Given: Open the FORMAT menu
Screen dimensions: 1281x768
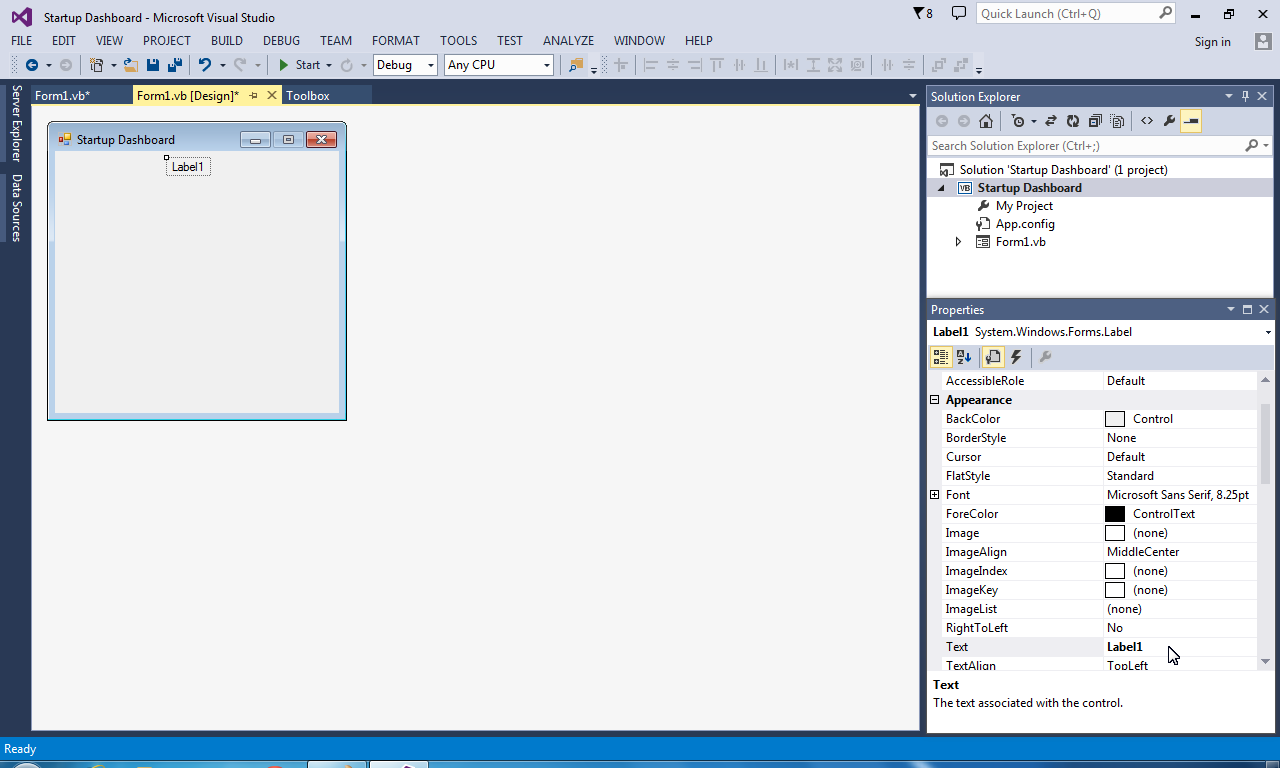Looking at the screenshot, I should point(396,41).
